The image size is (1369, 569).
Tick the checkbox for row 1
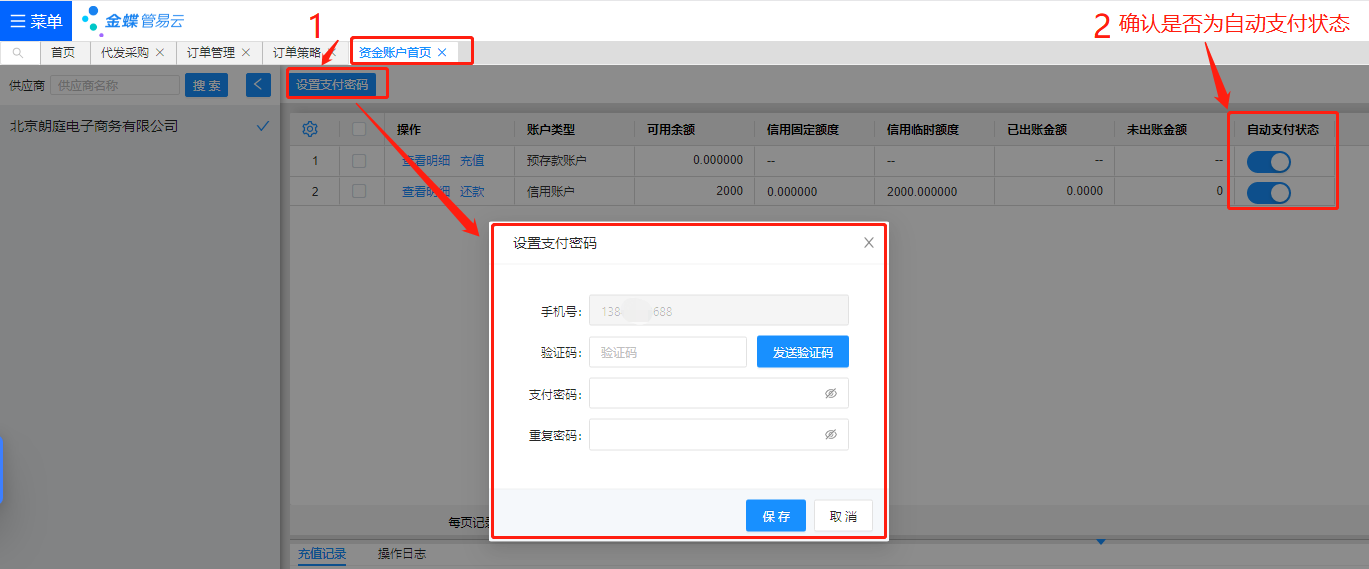point(359,161)
